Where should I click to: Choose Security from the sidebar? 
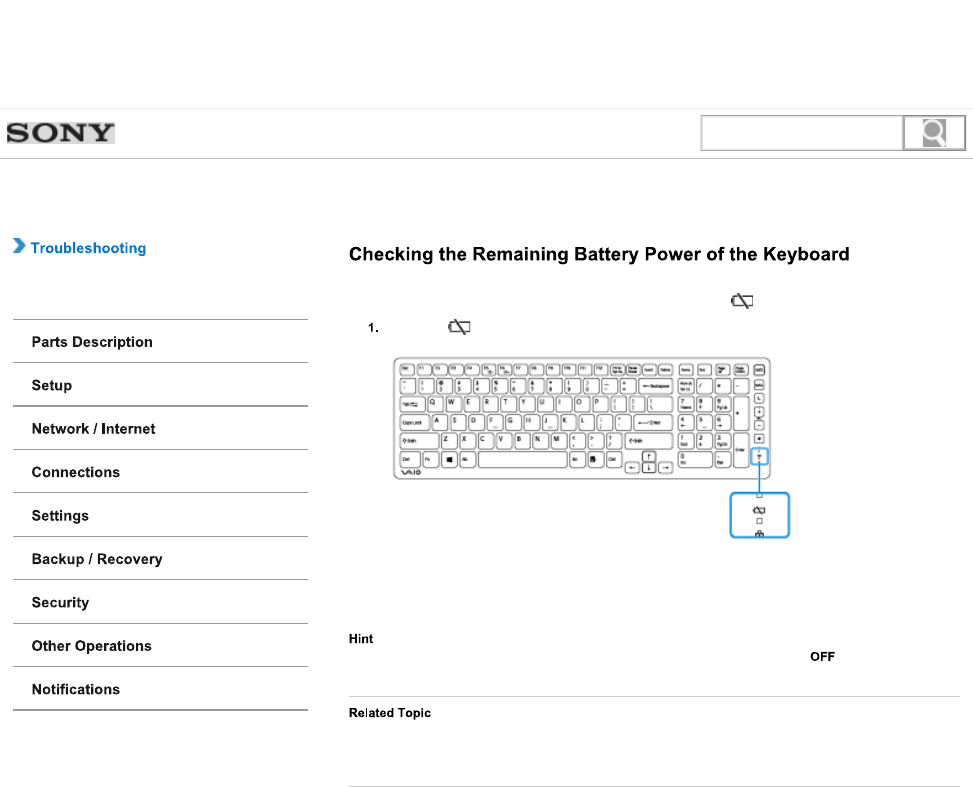pos(60,603)
